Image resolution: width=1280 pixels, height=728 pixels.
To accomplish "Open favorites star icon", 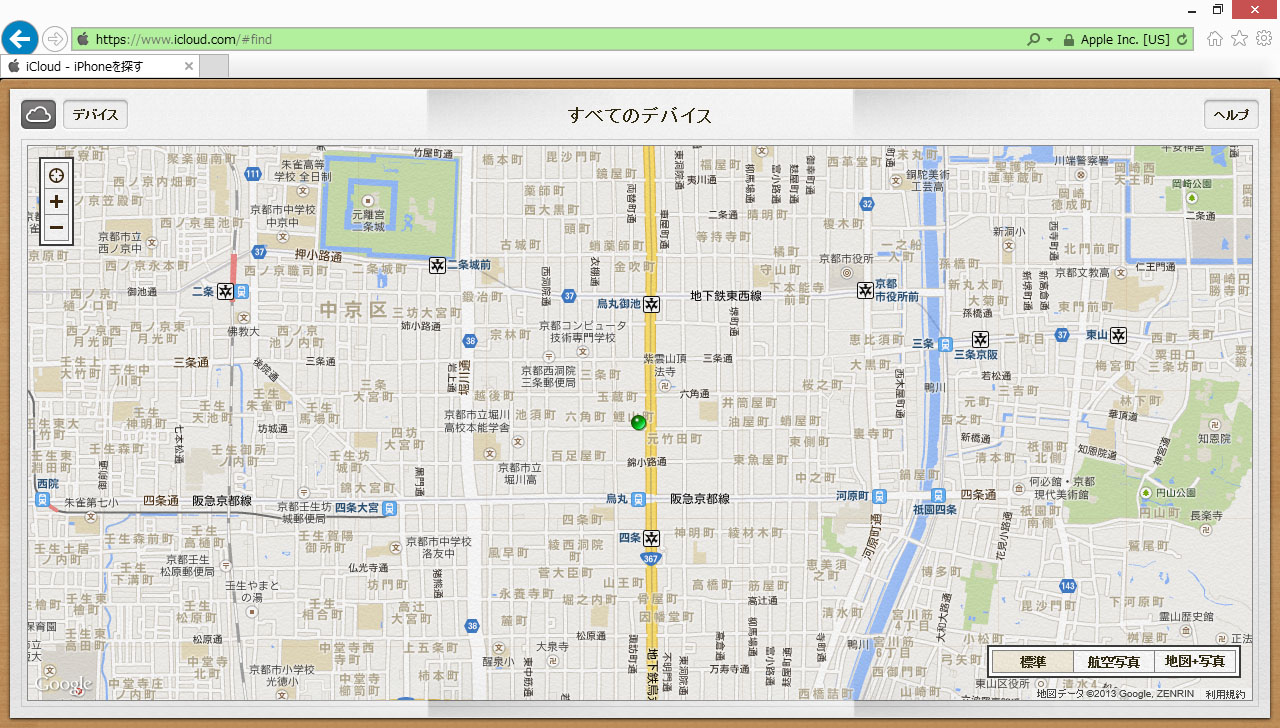I will coord(1239,39).
